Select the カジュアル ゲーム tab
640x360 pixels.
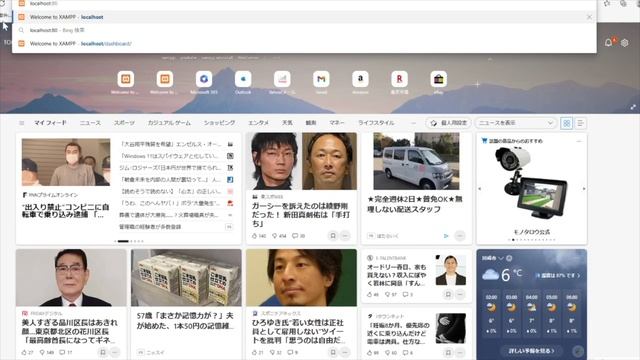(169, 123)
